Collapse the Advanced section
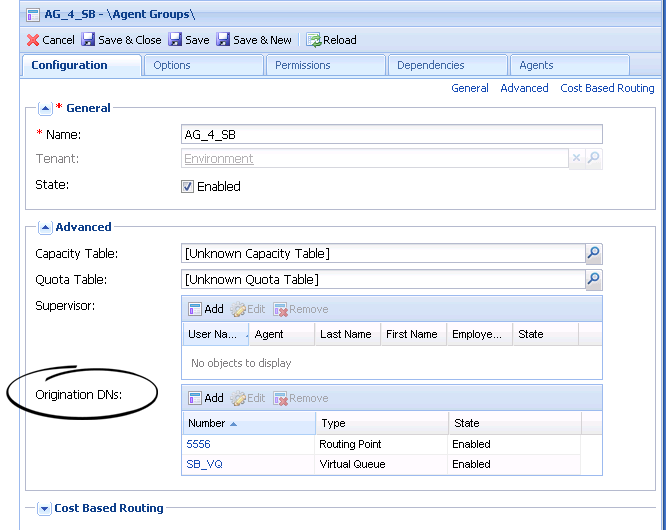This screenshot has height=530, width=666. pyautogui.click(x=45, y=227)
